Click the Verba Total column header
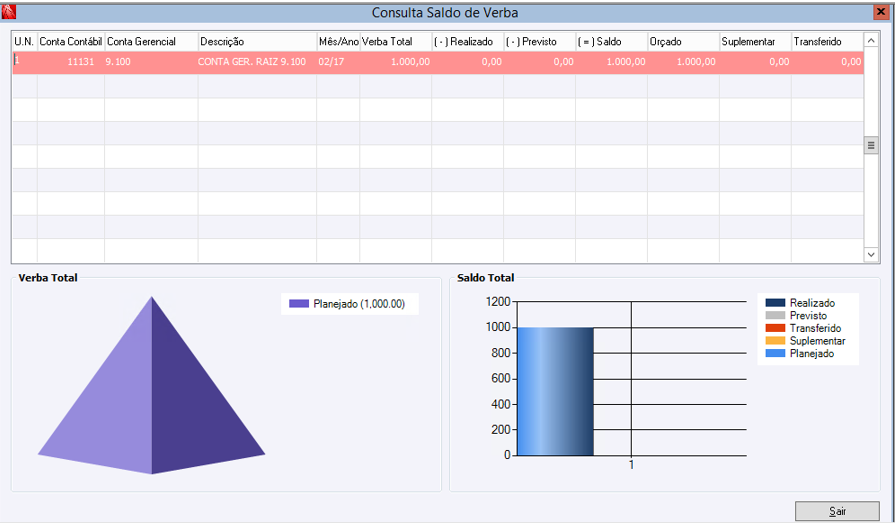 coord(396,42)
